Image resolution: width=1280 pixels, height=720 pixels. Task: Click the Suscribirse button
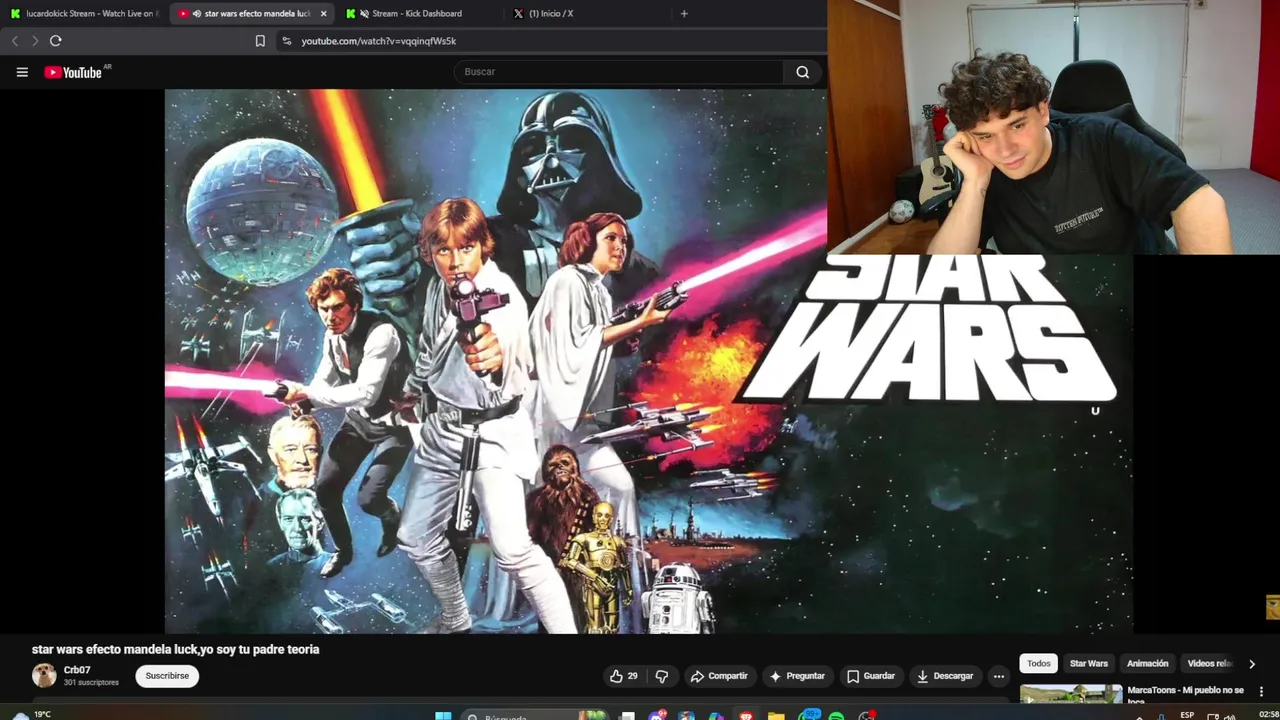pos(167,676)
